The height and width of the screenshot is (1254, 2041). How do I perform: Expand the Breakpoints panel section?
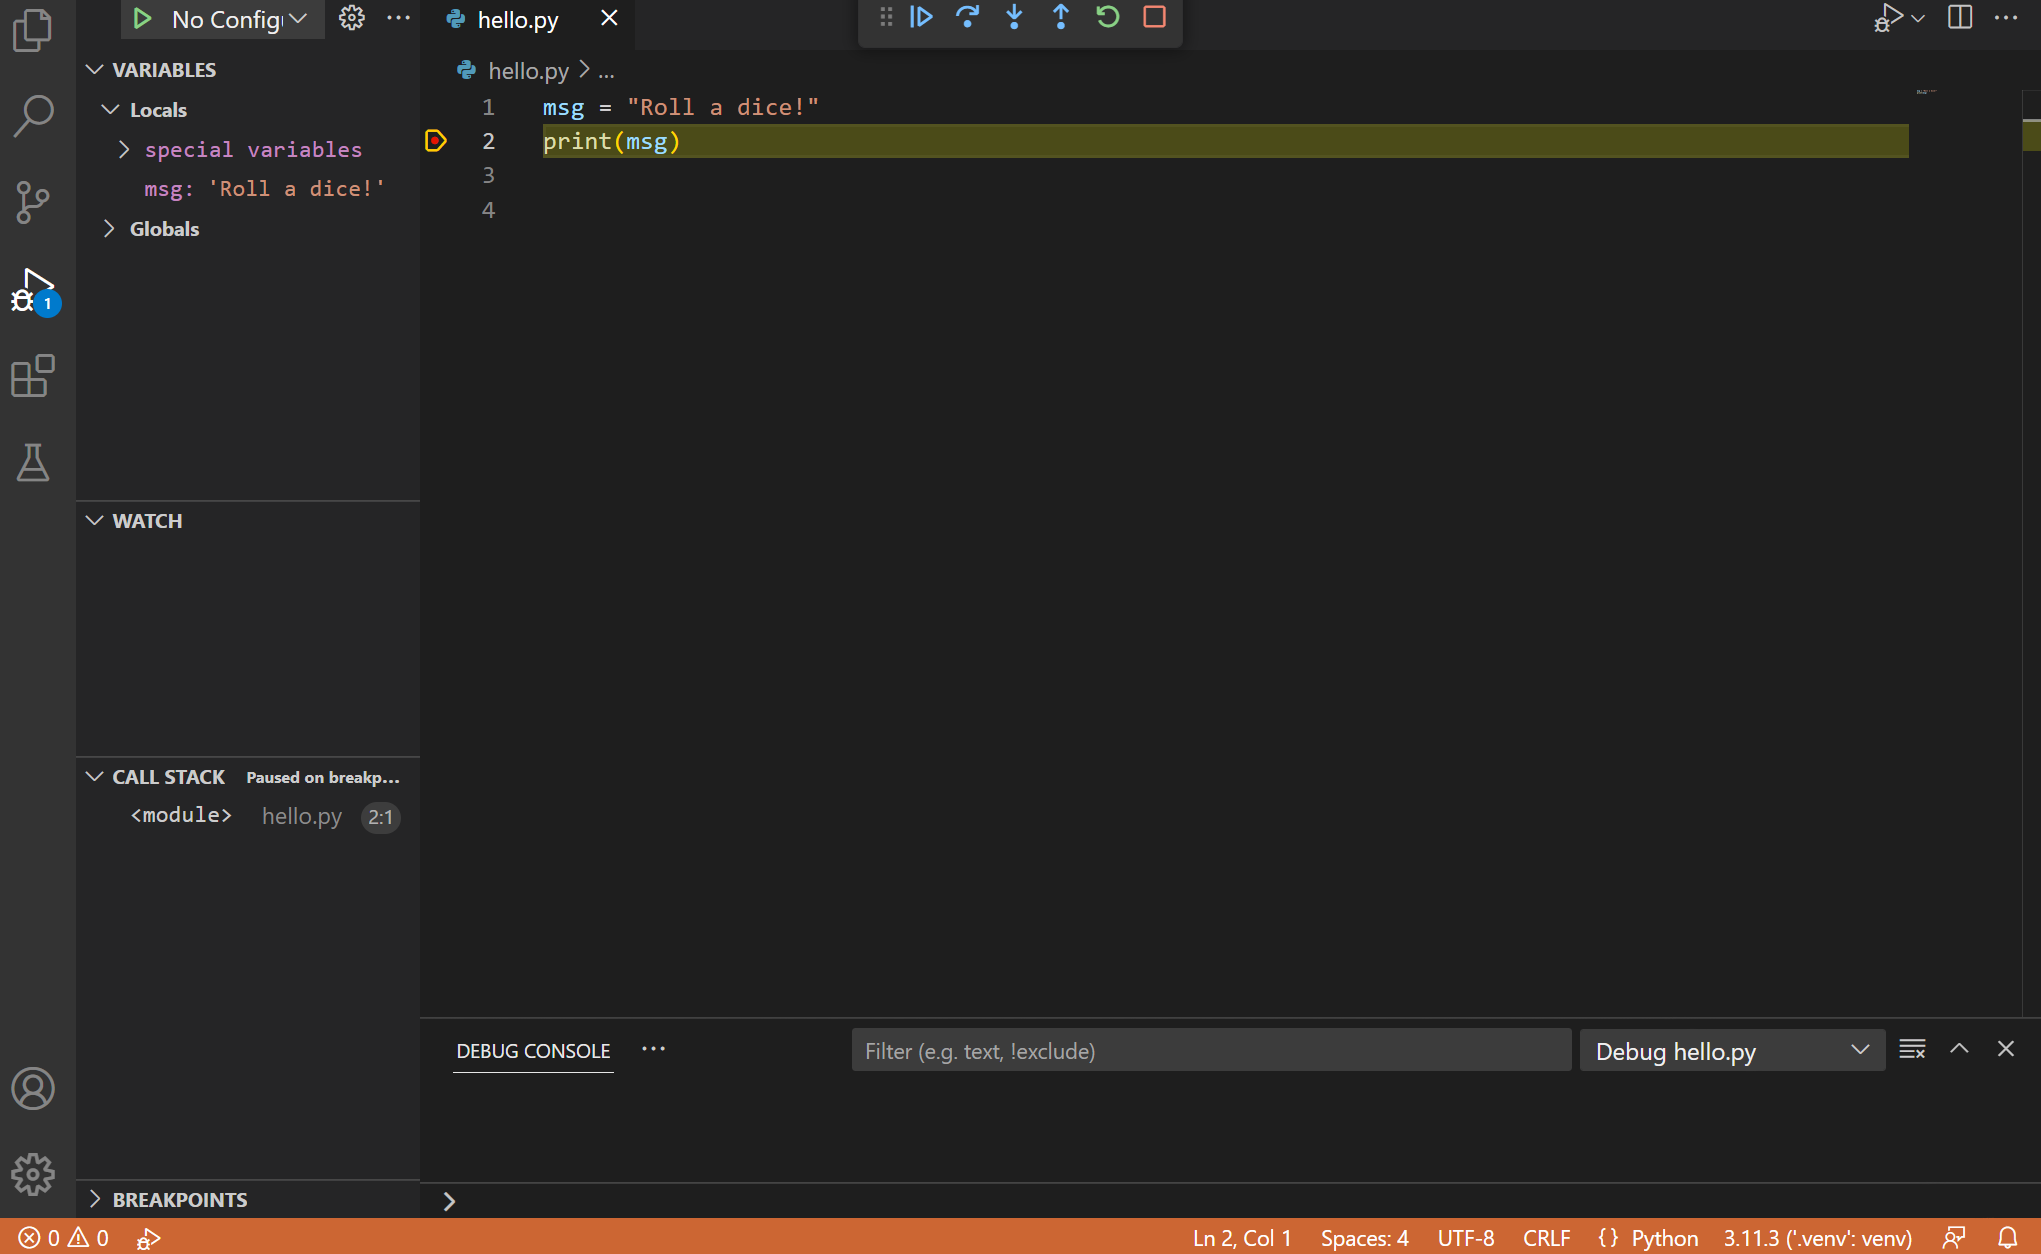coord(96,1199)
